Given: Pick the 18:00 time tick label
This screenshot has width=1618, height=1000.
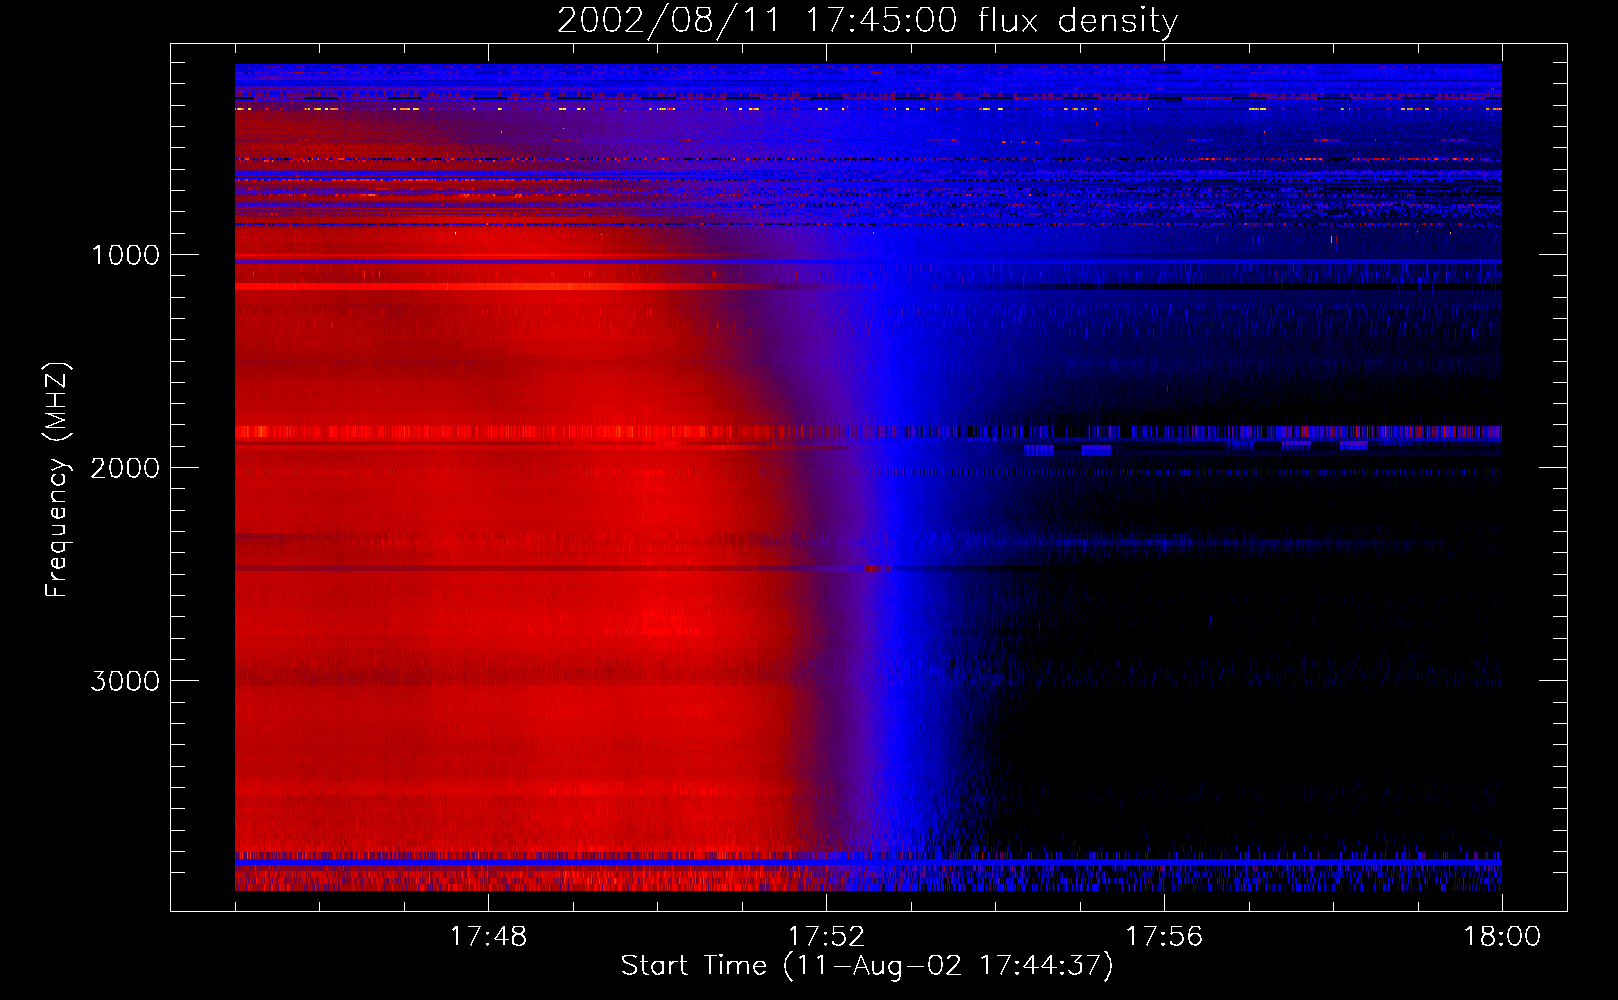Looking at the screenshot, I should coord(1502,937).
